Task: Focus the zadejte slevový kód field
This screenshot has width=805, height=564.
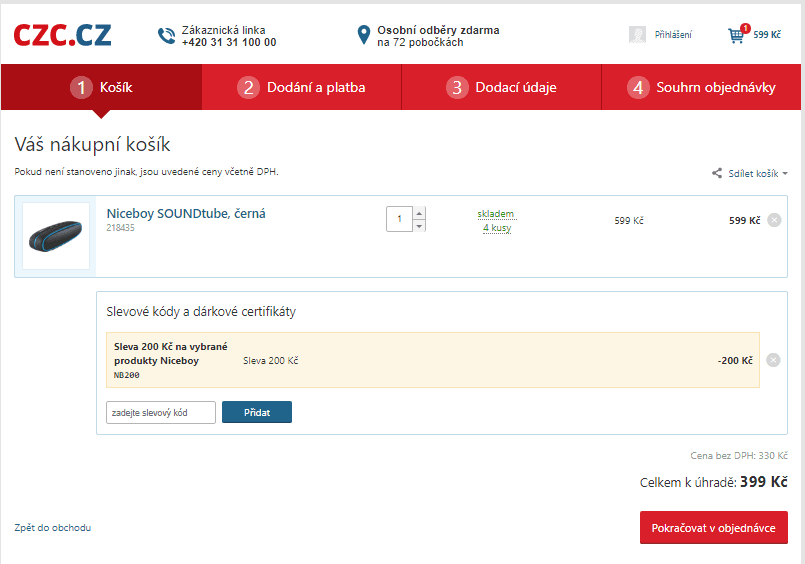Action: [161, 413]
